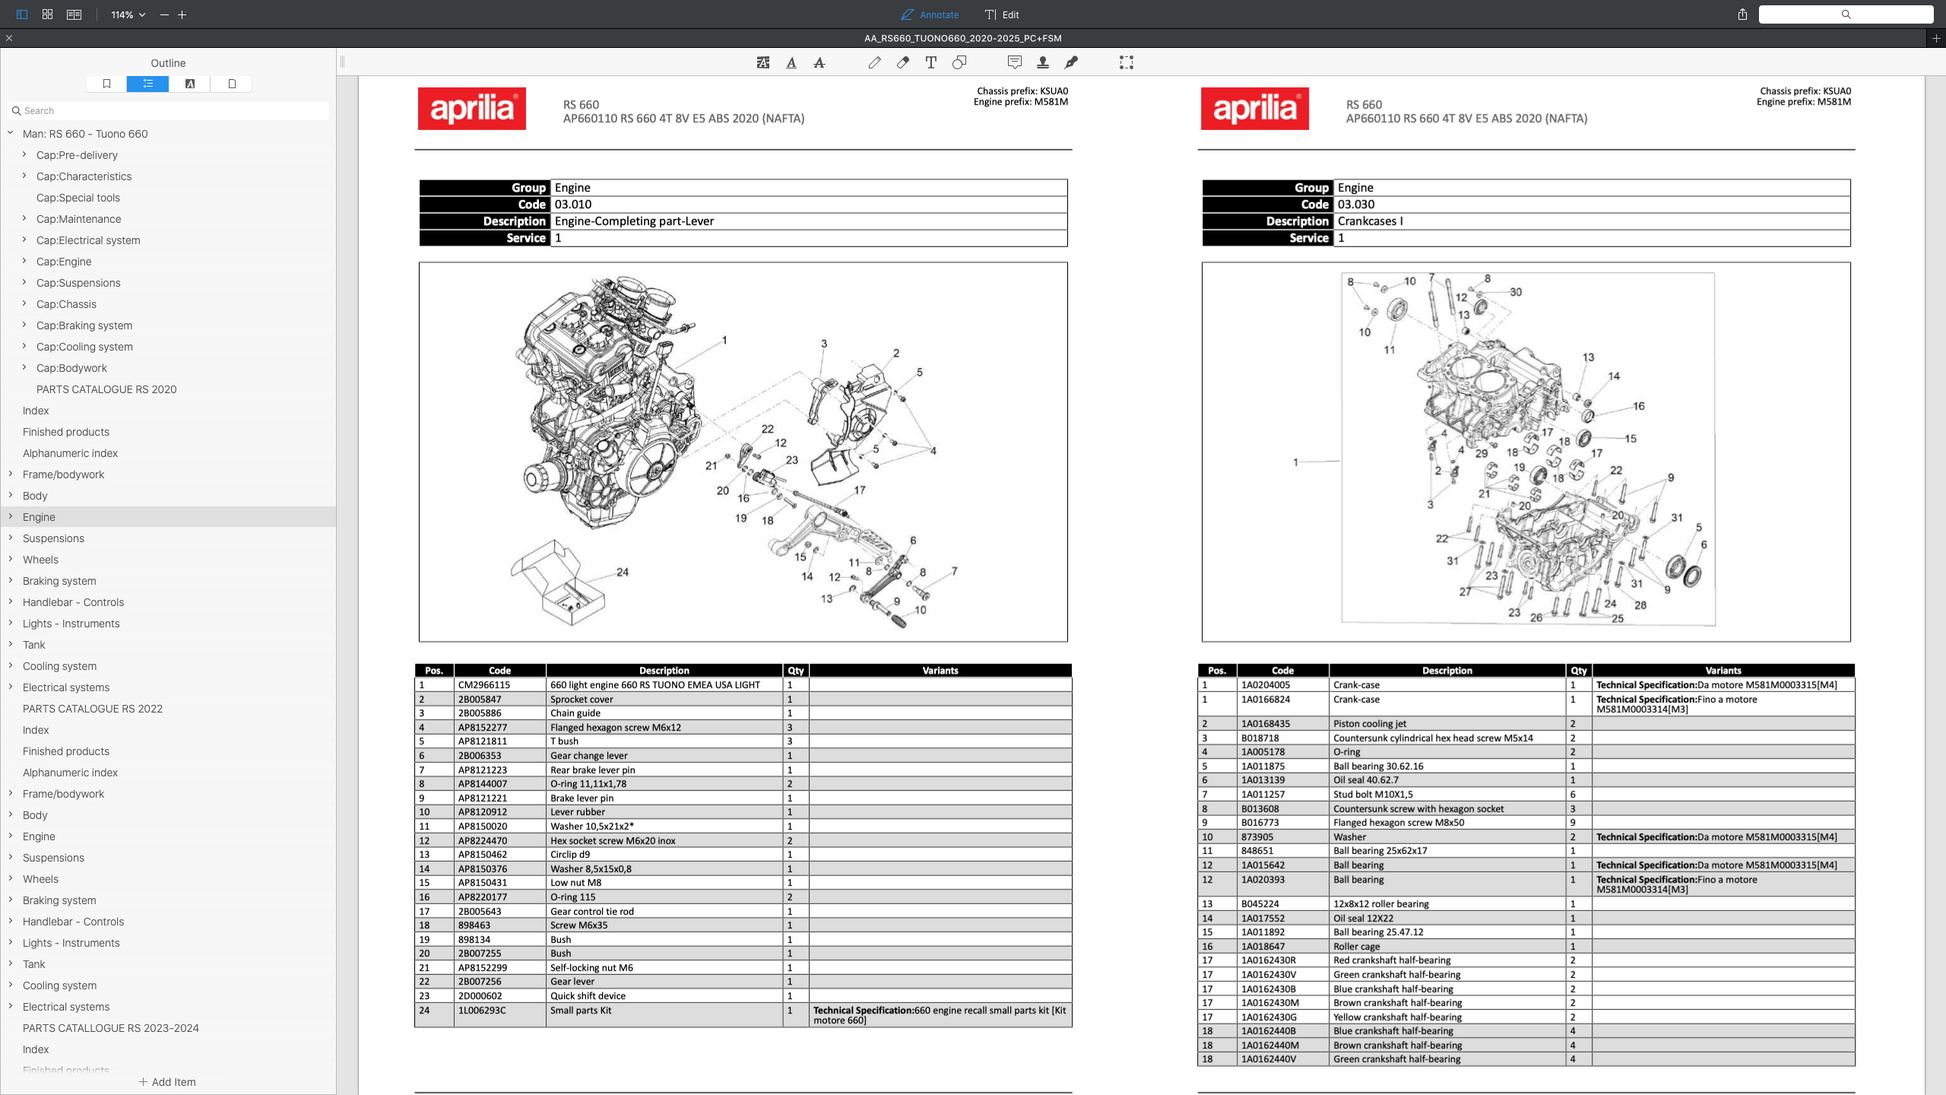Switch to the Edit mode tab
Image resolution: width=1946 pixels, height=1095 pixels.
click(x=1002, y=14)
